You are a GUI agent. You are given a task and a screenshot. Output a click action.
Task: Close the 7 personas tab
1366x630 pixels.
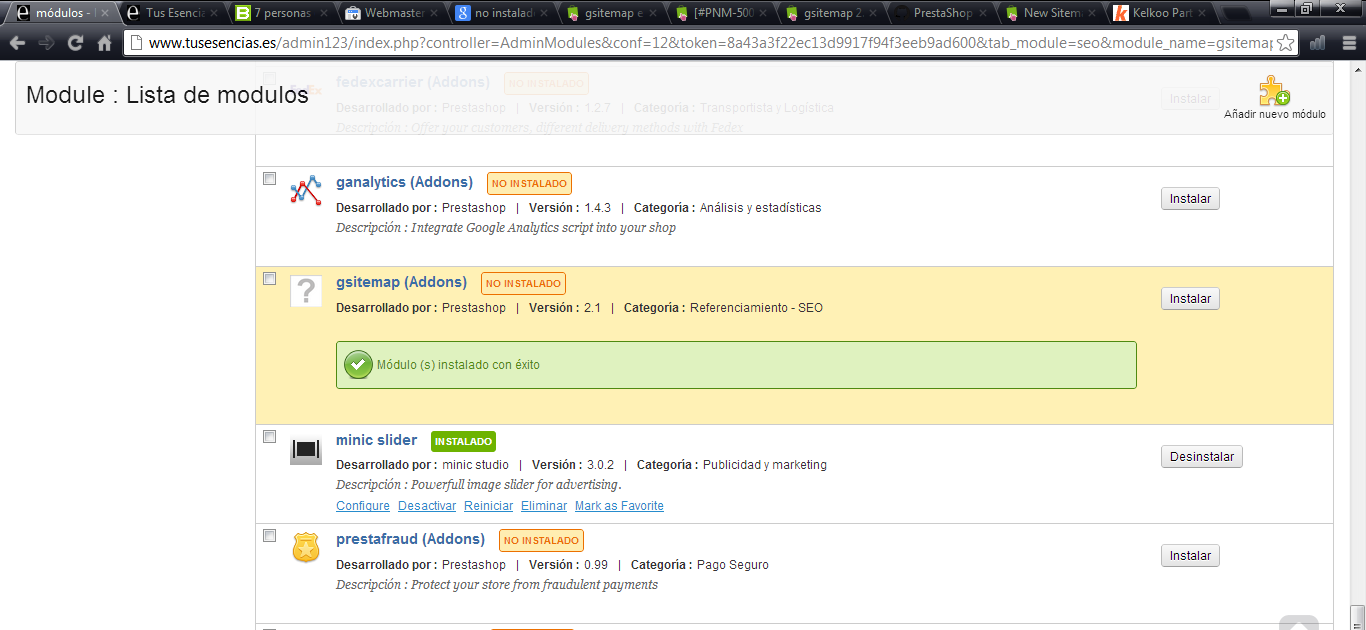click(322, 14)
